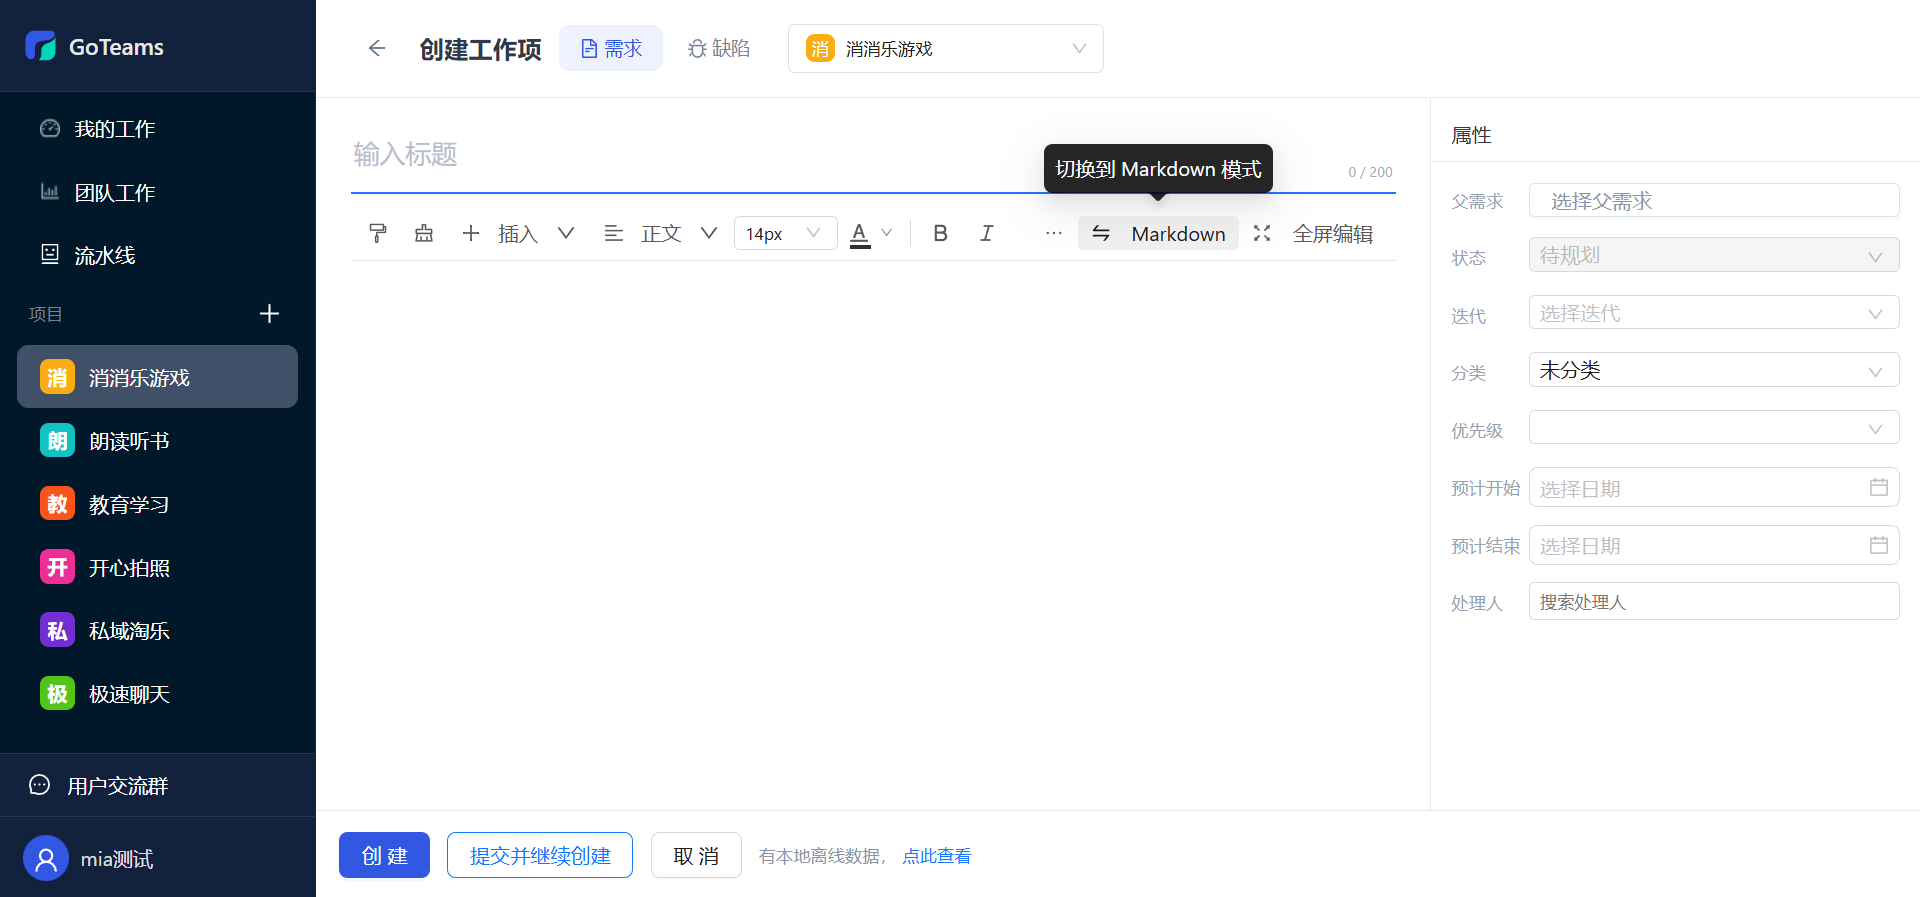Image resolution: width=1920 pixels, height=897 pixels.
Task: Select the 私域淘乐 project
Action: point(158,630)
